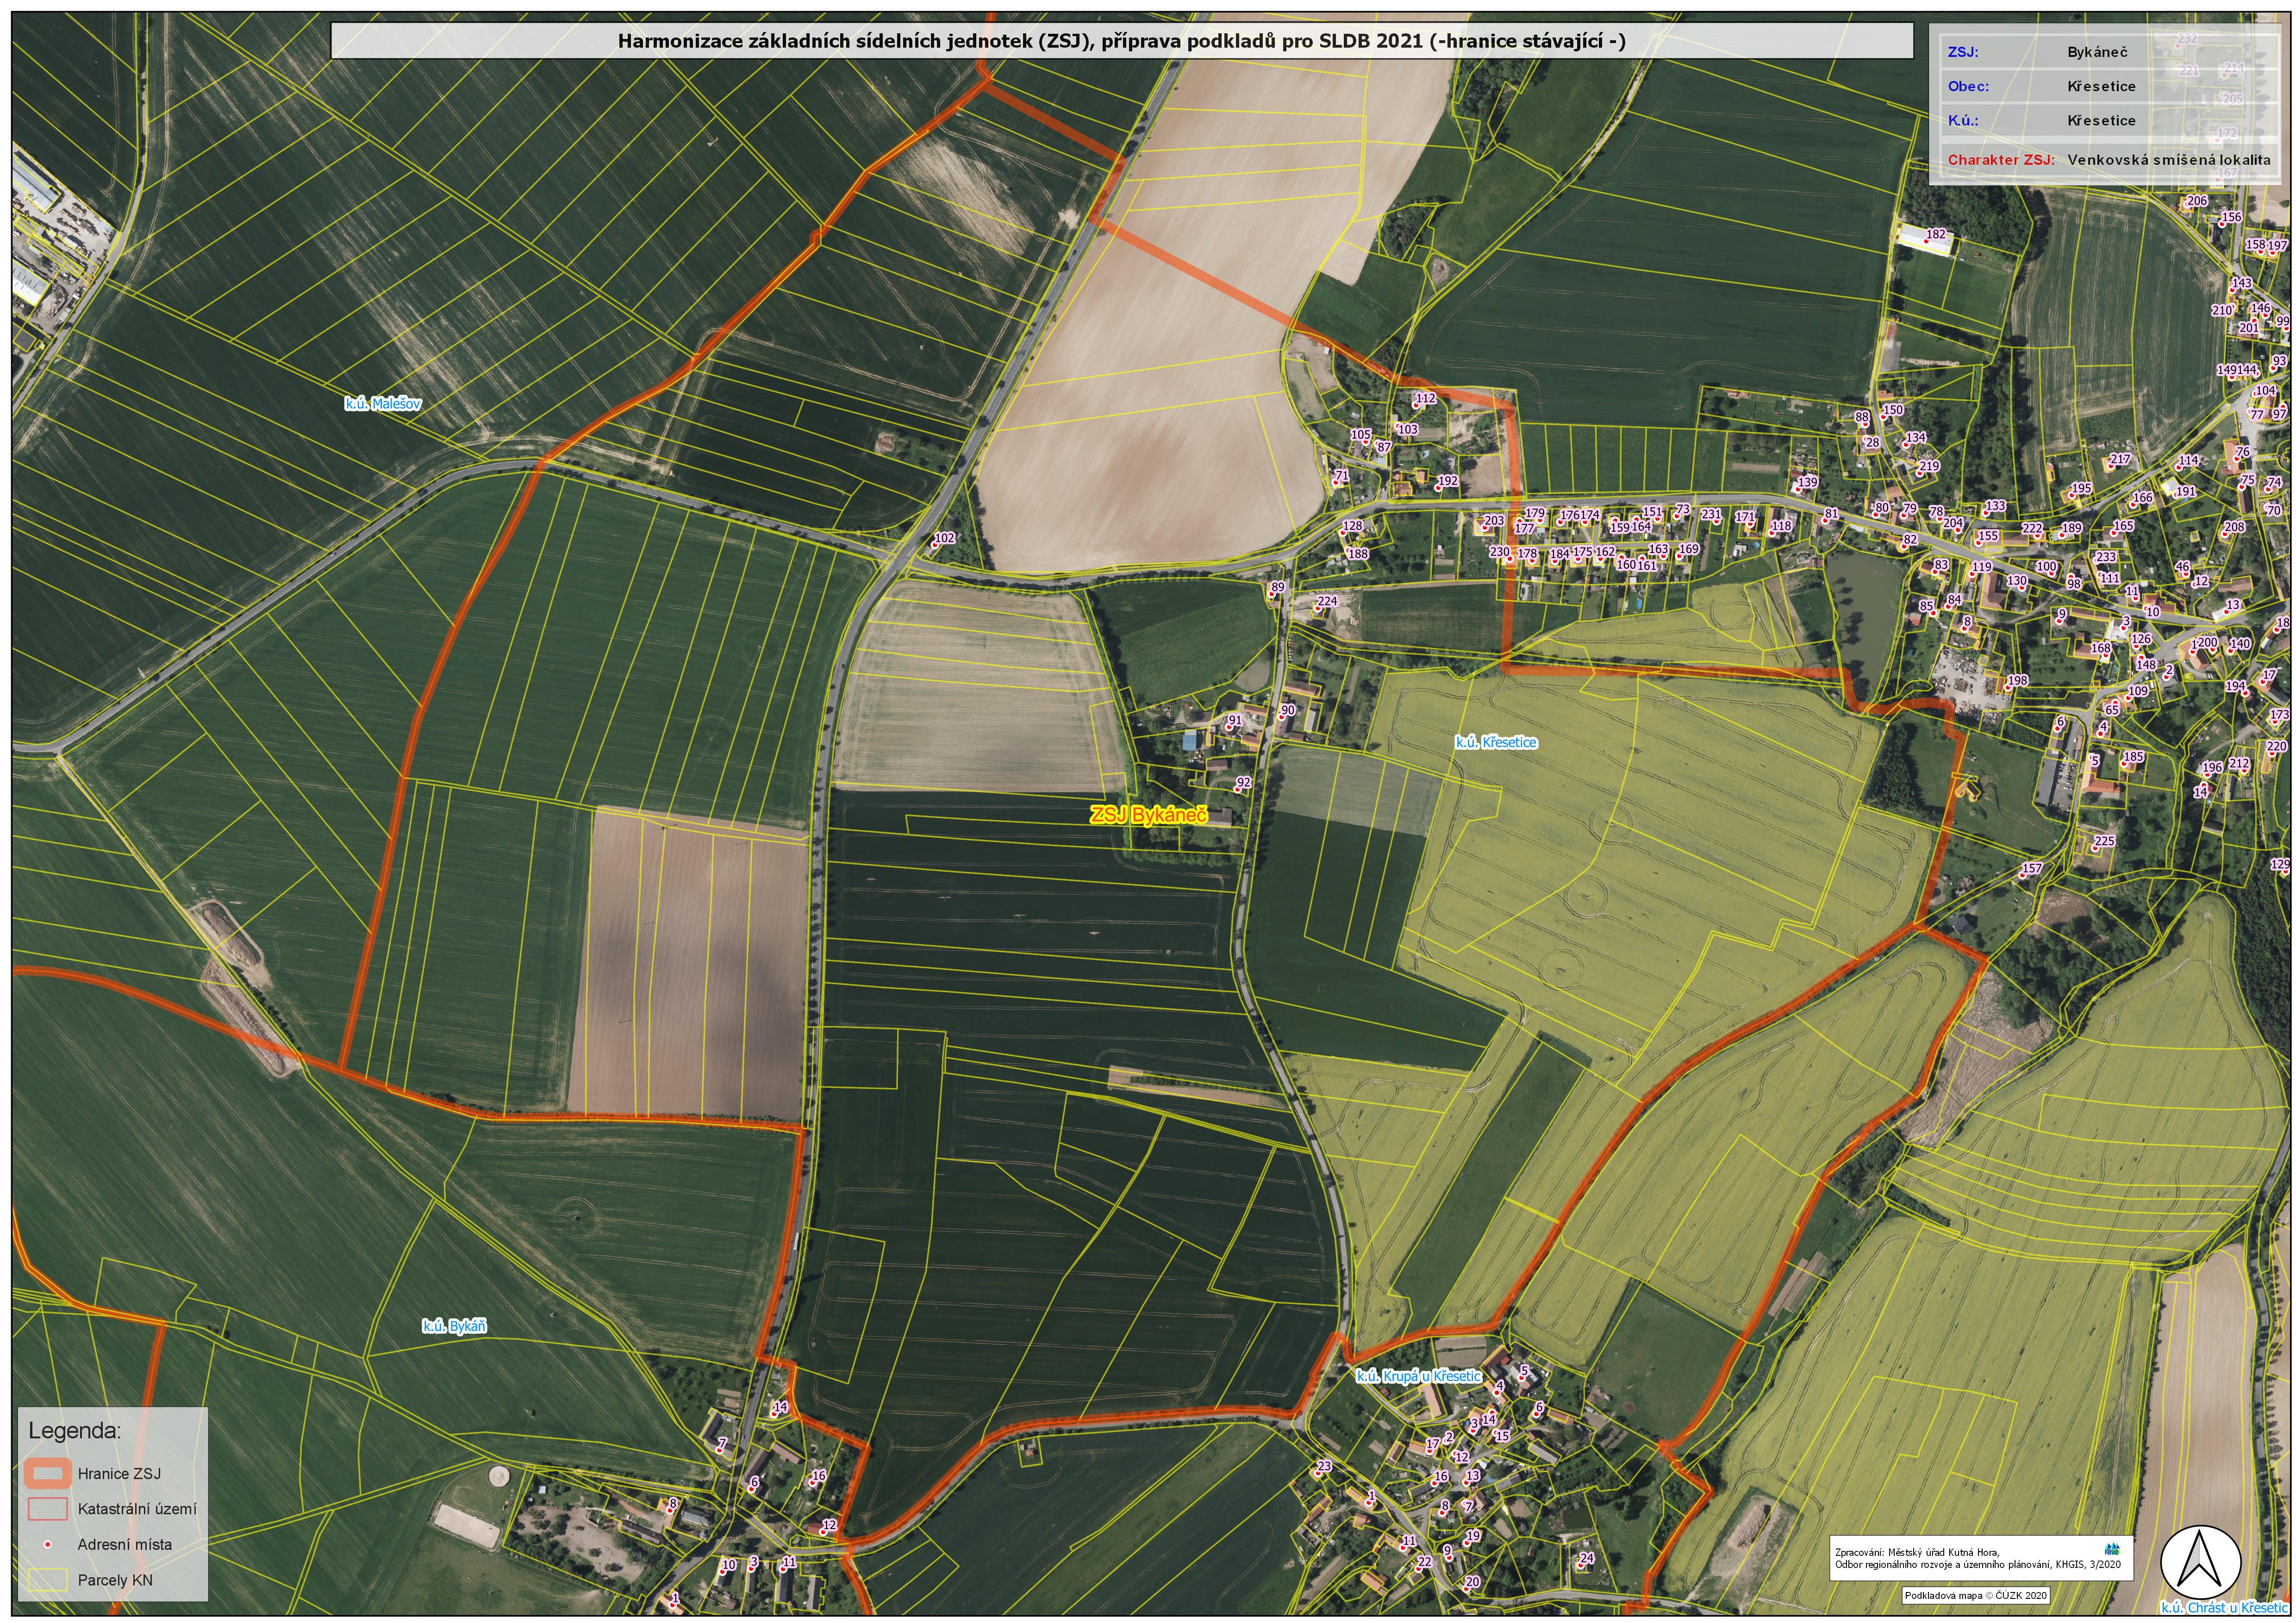
Task: Click address point 102 marker
Action: pos(934,545)
